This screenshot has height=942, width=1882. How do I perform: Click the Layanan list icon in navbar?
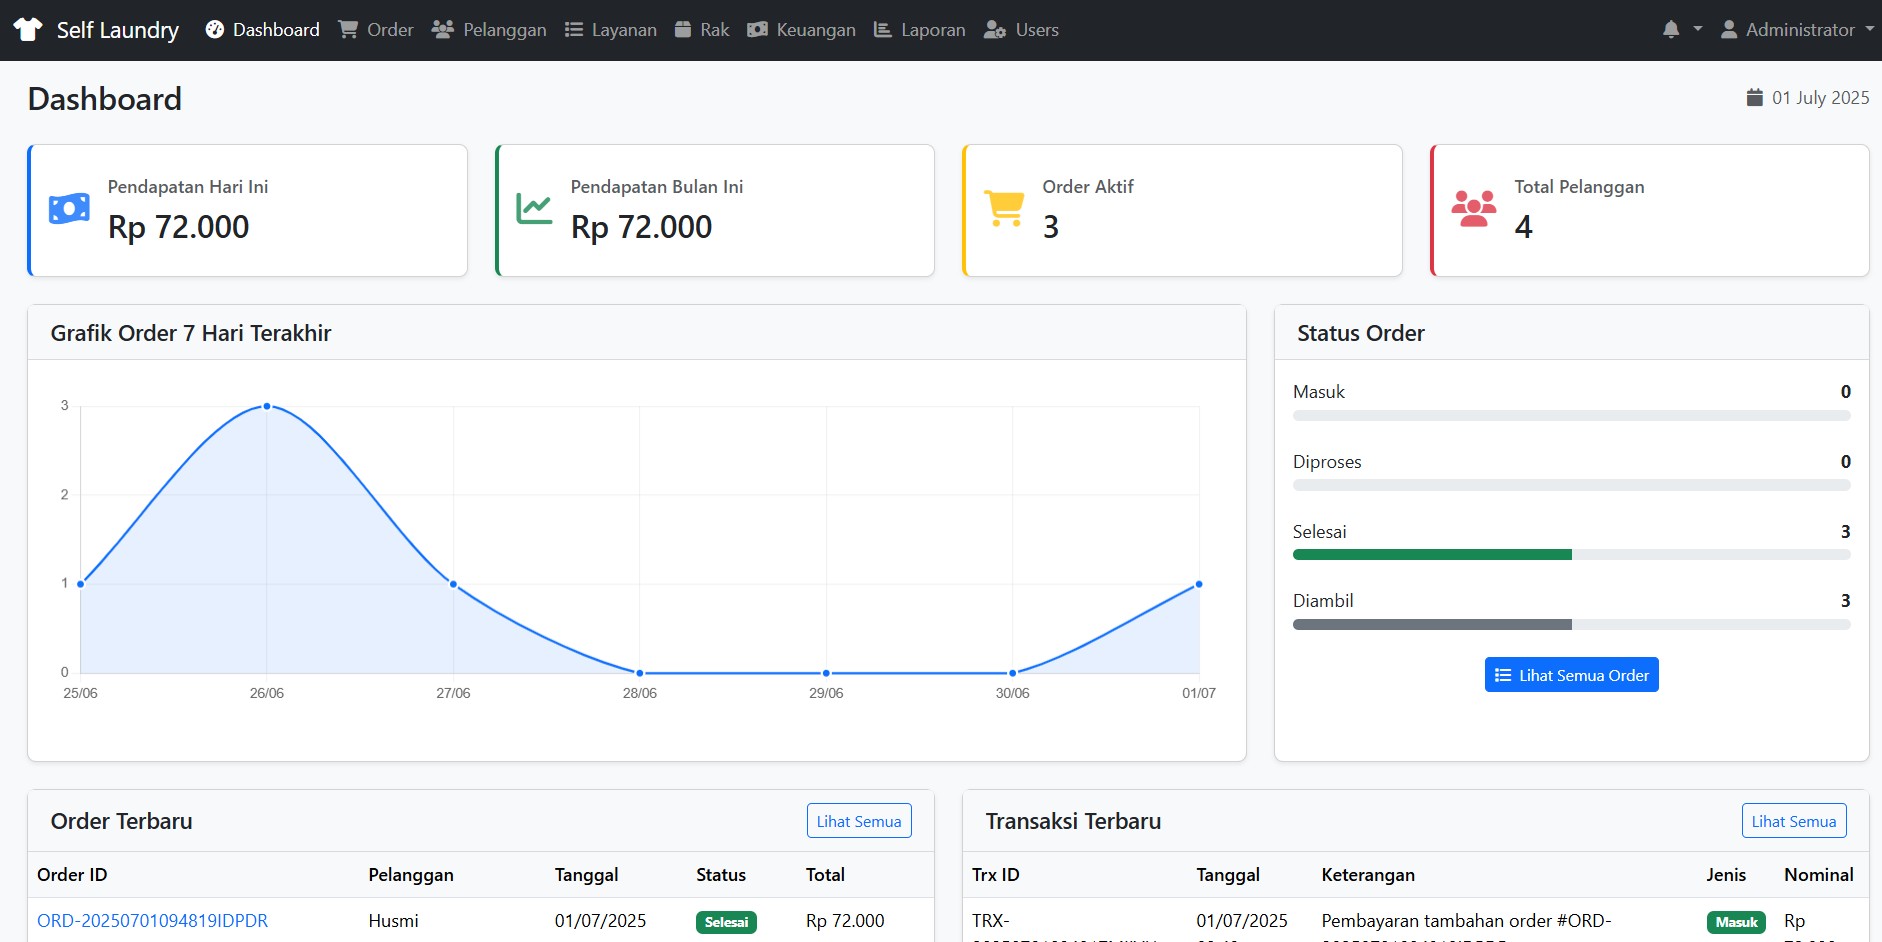574,30
